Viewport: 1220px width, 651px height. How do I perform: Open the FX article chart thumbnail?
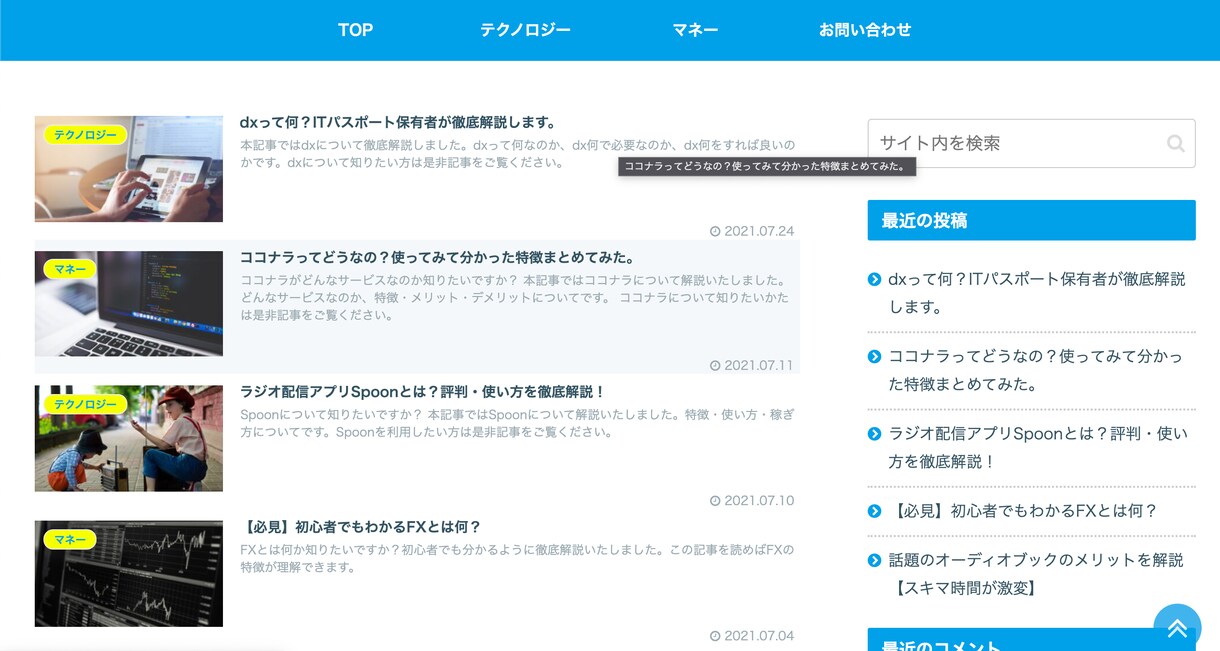pos(129,573)
